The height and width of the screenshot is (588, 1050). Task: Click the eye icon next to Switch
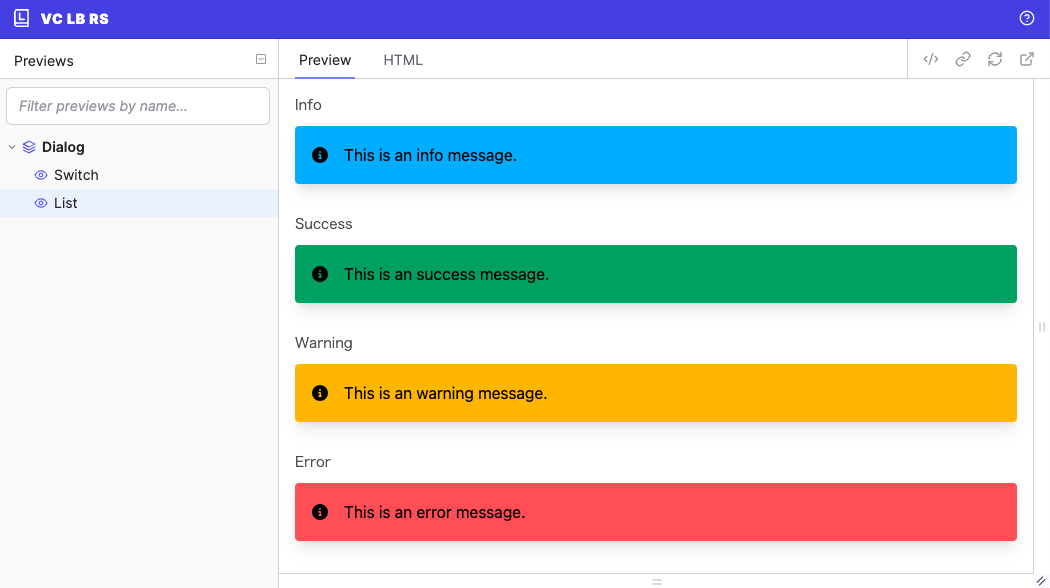click(39, 175)
